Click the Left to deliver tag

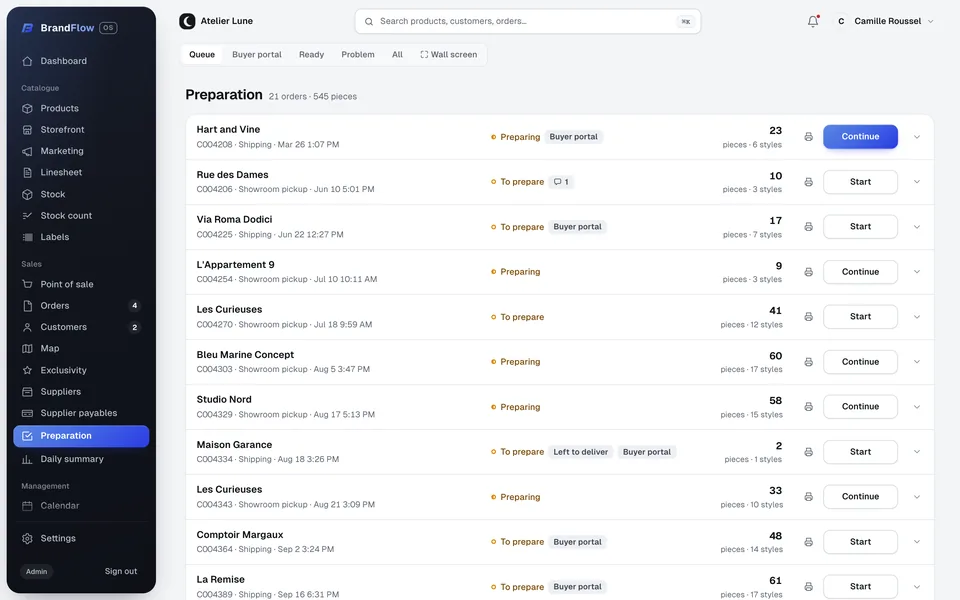point(580,452)
